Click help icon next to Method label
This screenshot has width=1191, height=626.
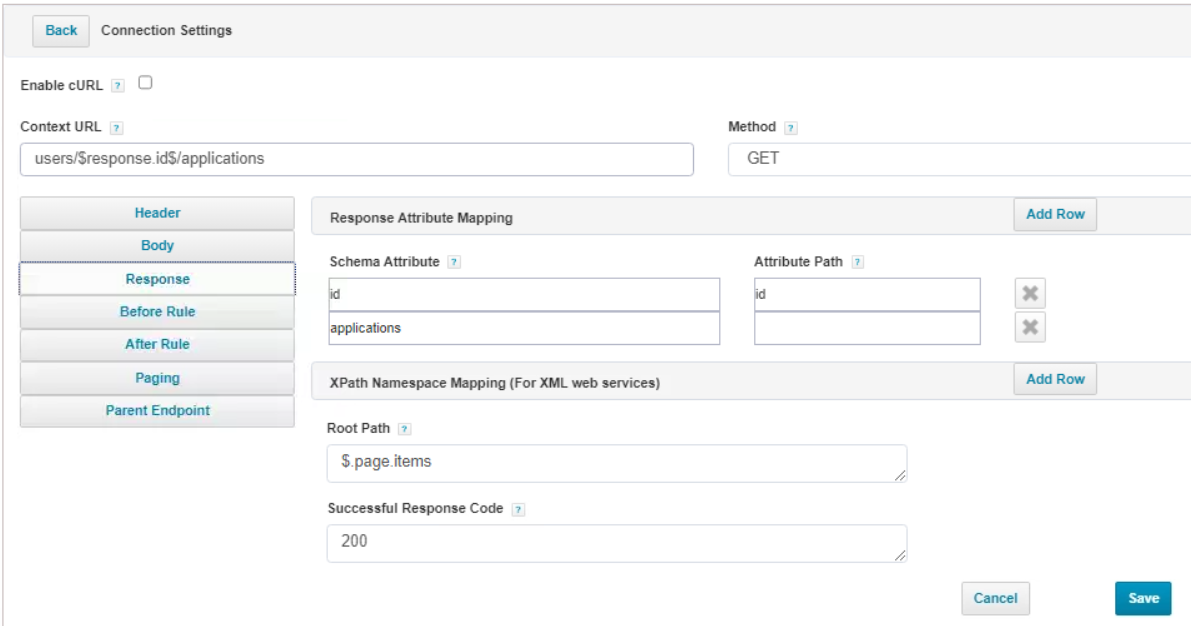791,128
